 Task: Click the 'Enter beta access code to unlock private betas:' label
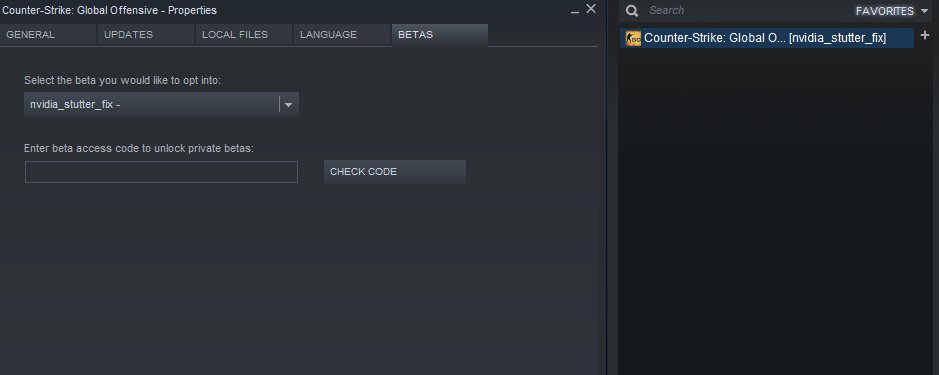tap(139, 148)
